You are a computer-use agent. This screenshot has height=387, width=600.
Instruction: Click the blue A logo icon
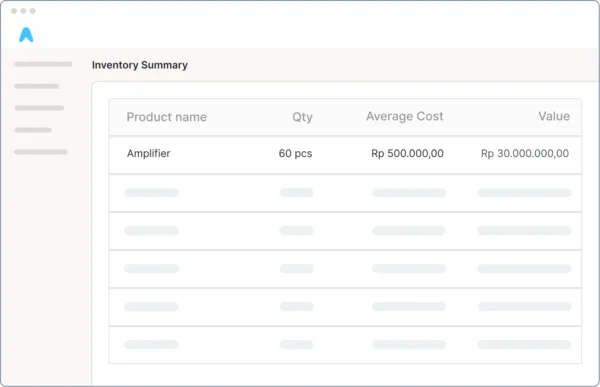pos(26,35)
